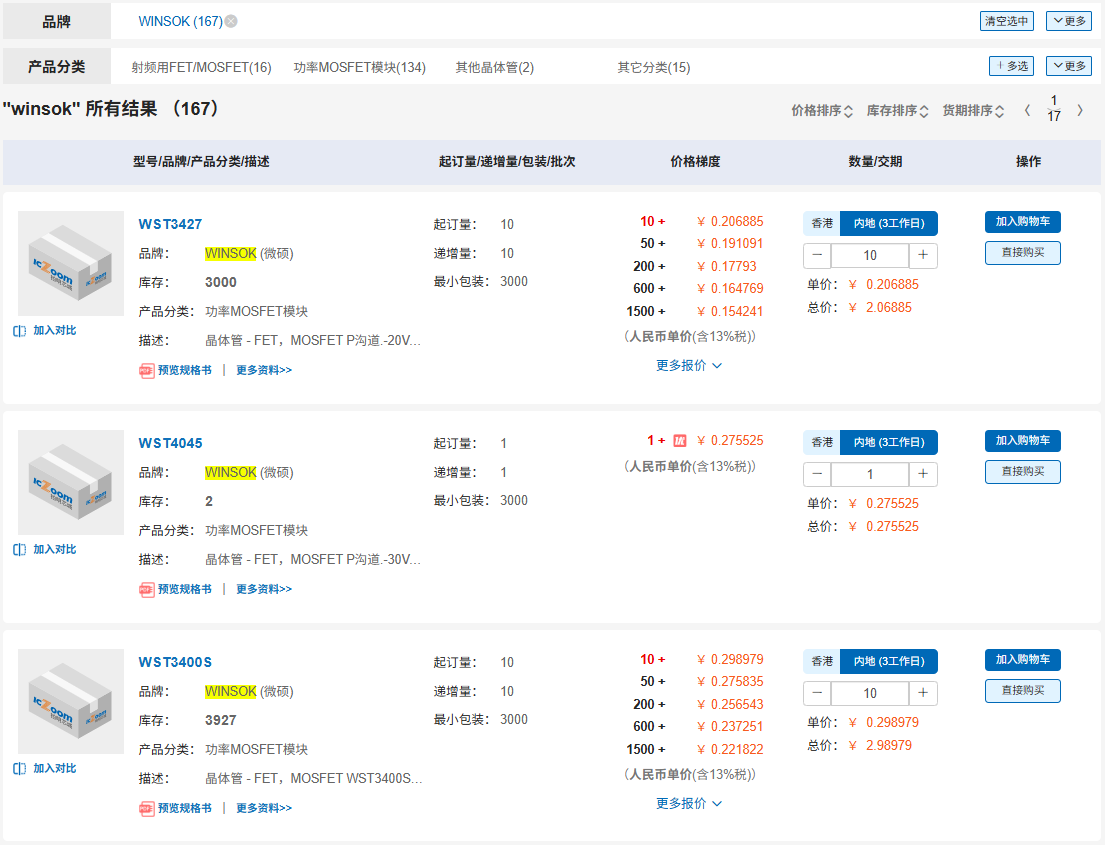Screen dimensions: 1105x845
Task: Click the WINSOK brand name under WST4045
Action: click(x=230, y=473)
